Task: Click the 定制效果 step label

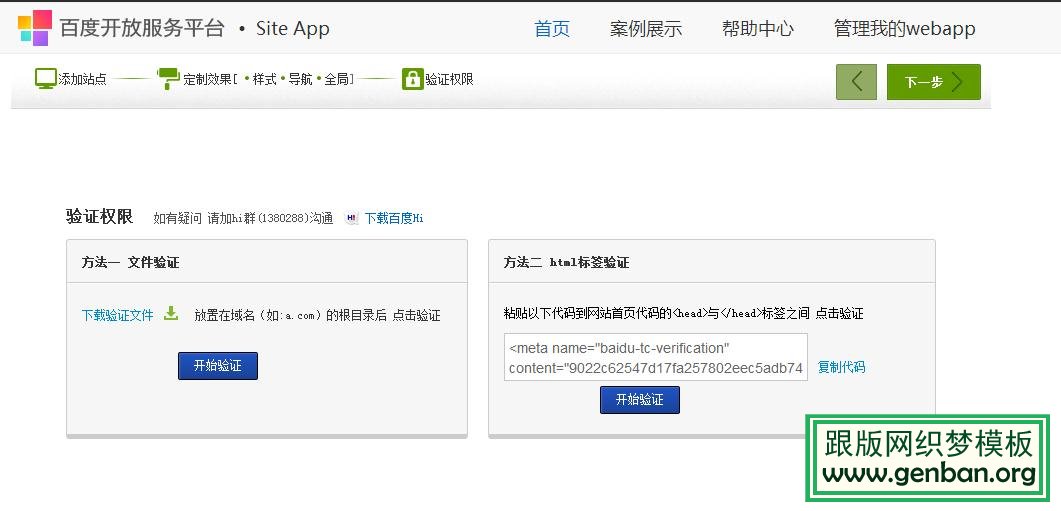Action: [207, 79]
